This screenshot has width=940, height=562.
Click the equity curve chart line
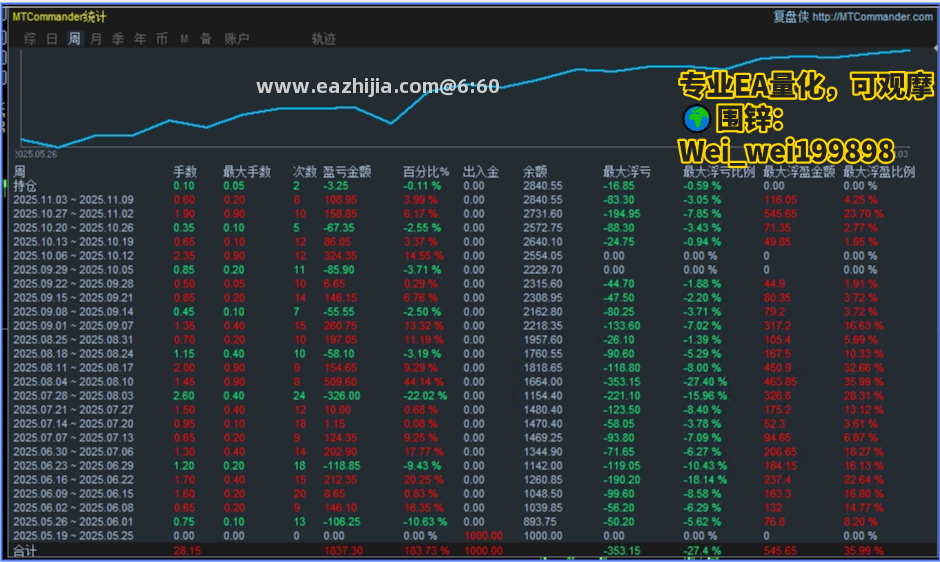point(465,98)
